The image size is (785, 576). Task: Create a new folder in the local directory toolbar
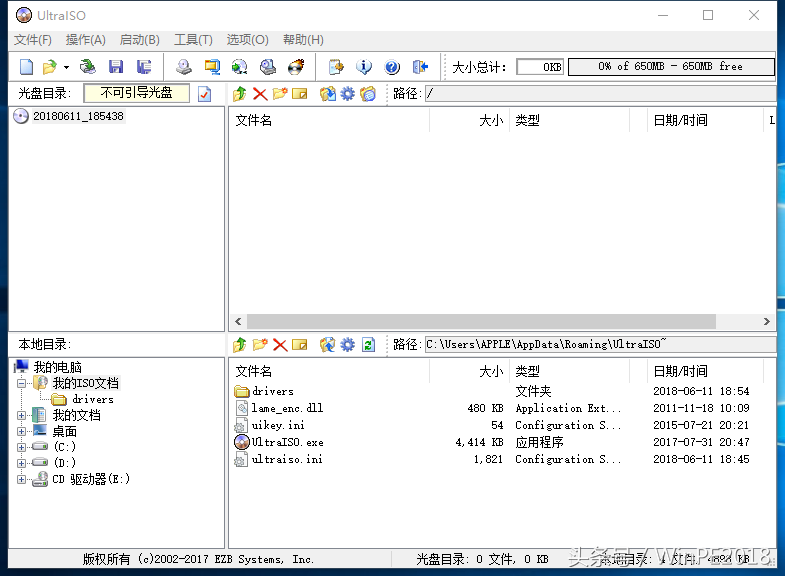pyautogui.click(x=260, y=344)
